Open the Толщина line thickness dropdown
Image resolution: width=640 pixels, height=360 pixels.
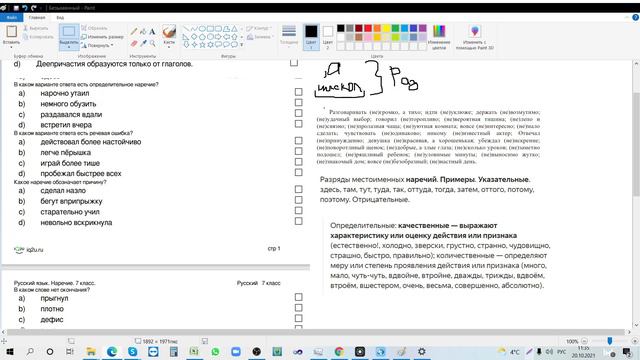[289, 35]
